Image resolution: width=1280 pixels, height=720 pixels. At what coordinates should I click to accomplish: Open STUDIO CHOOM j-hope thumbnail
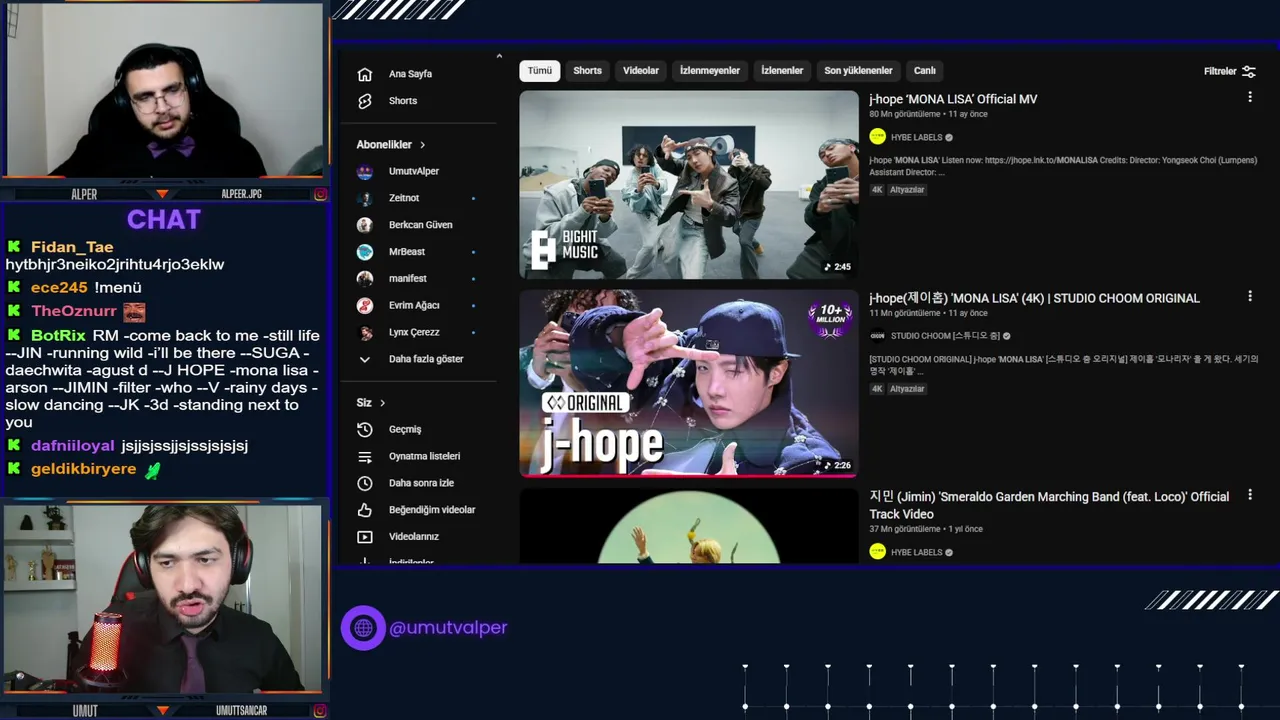[689, 383]
